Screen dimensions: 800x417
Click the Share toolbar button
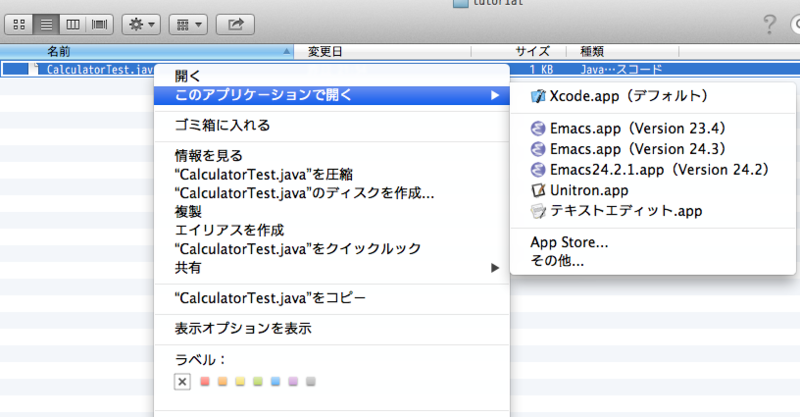click(235, 24)
